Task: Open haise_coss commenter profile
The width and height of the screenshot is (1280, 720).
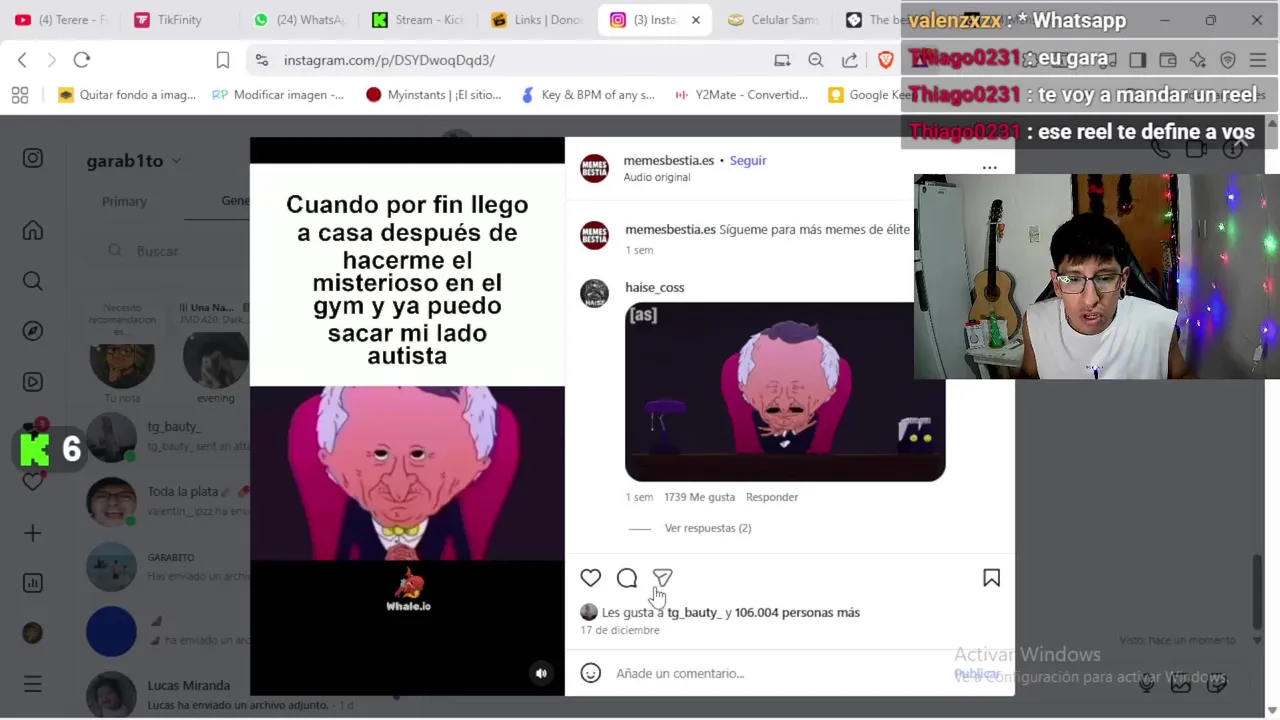Action: point(655,287)
